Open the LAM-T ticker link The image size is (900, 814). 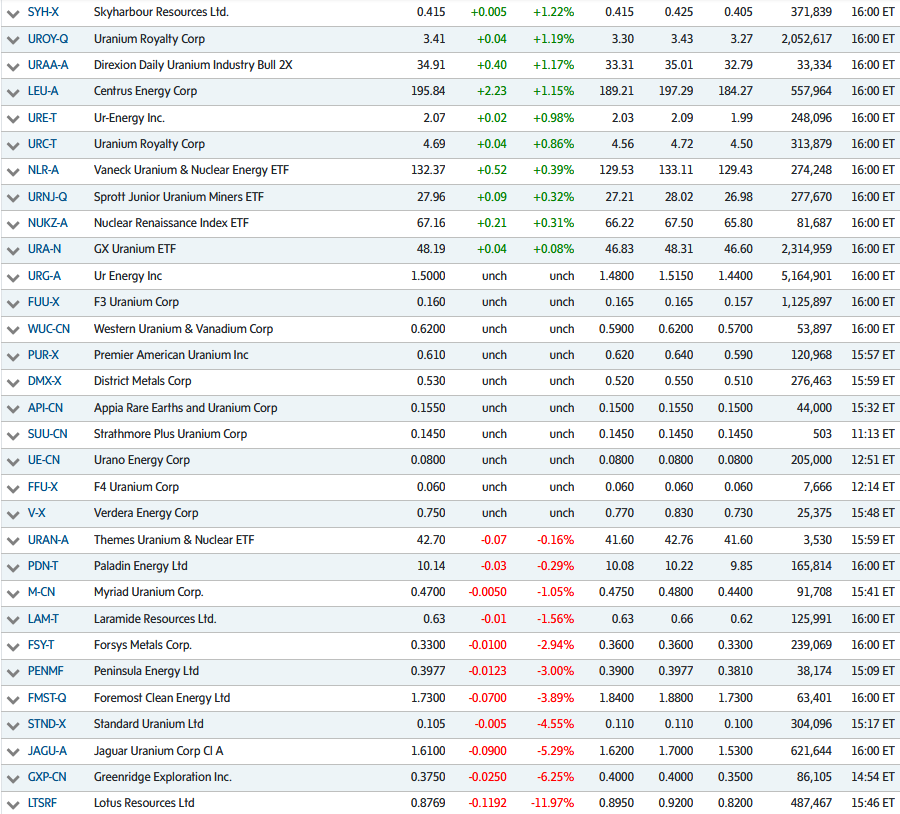coord(43,619)
